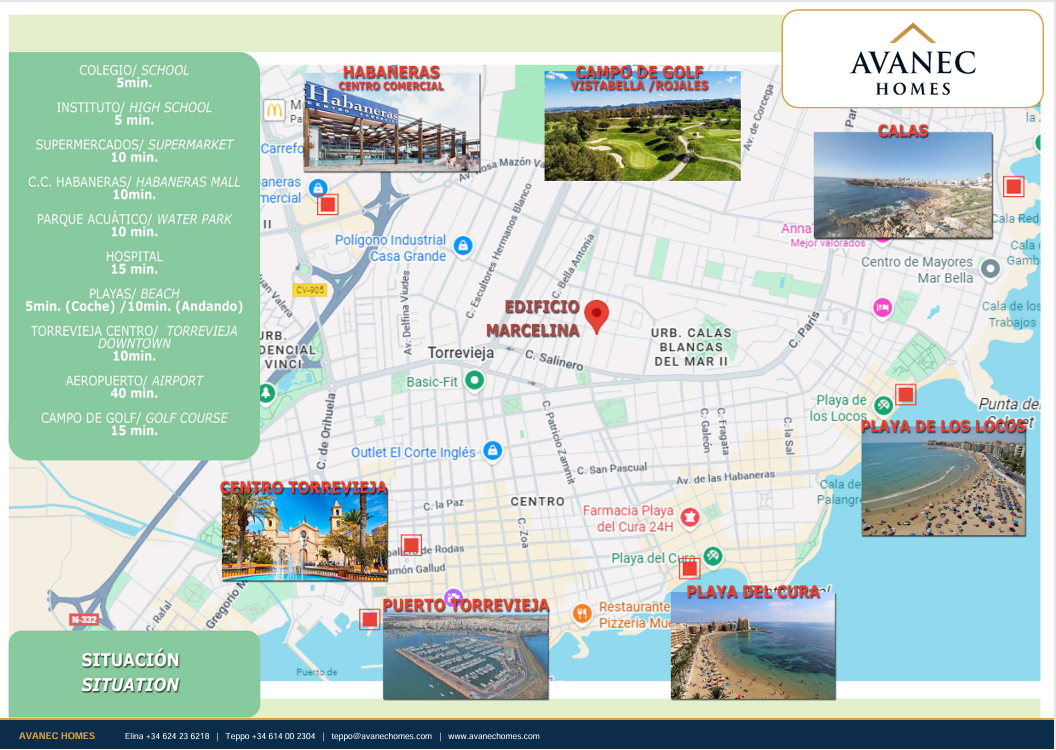Image resolution: width=1056 pixels, height=750 pixels.
Task: Click the PUERTO TORREVIEJA red heading
Action: click(x=466, y=605)
